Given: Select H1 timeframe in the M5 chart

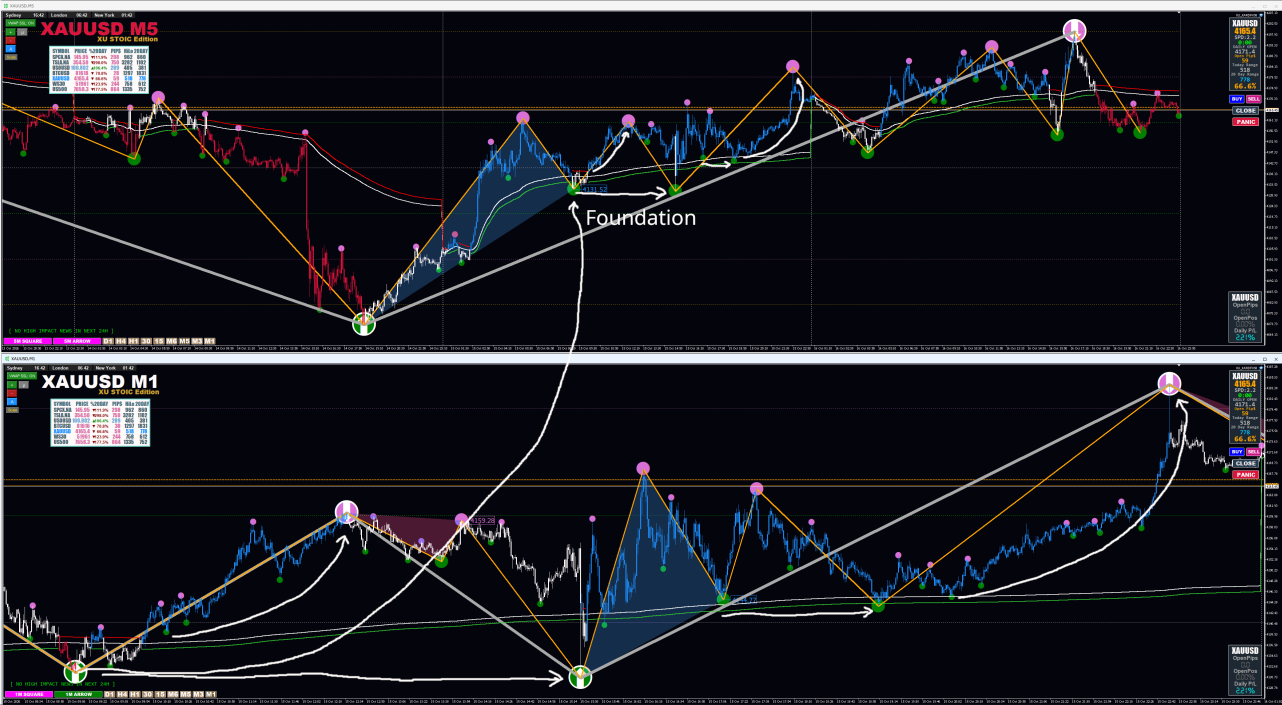Looking at the screenshot, I should (x=134, y=341).
